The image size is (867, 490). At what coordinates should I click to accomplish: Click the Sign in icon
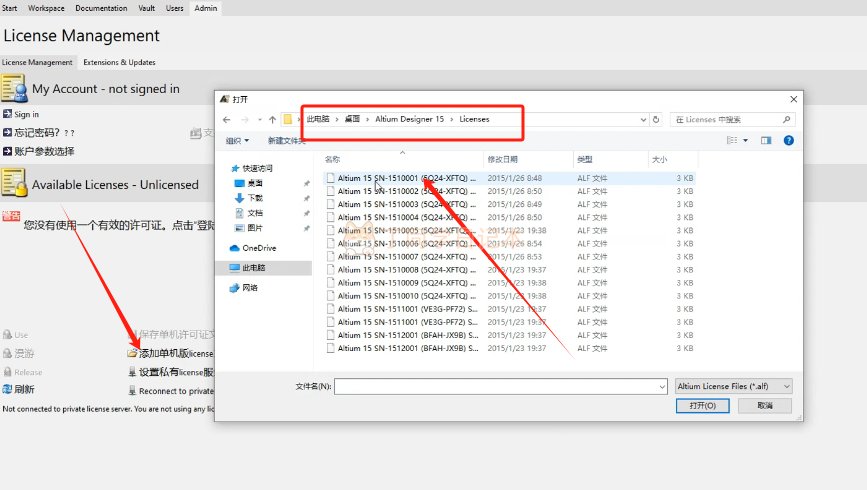[7, 115]
